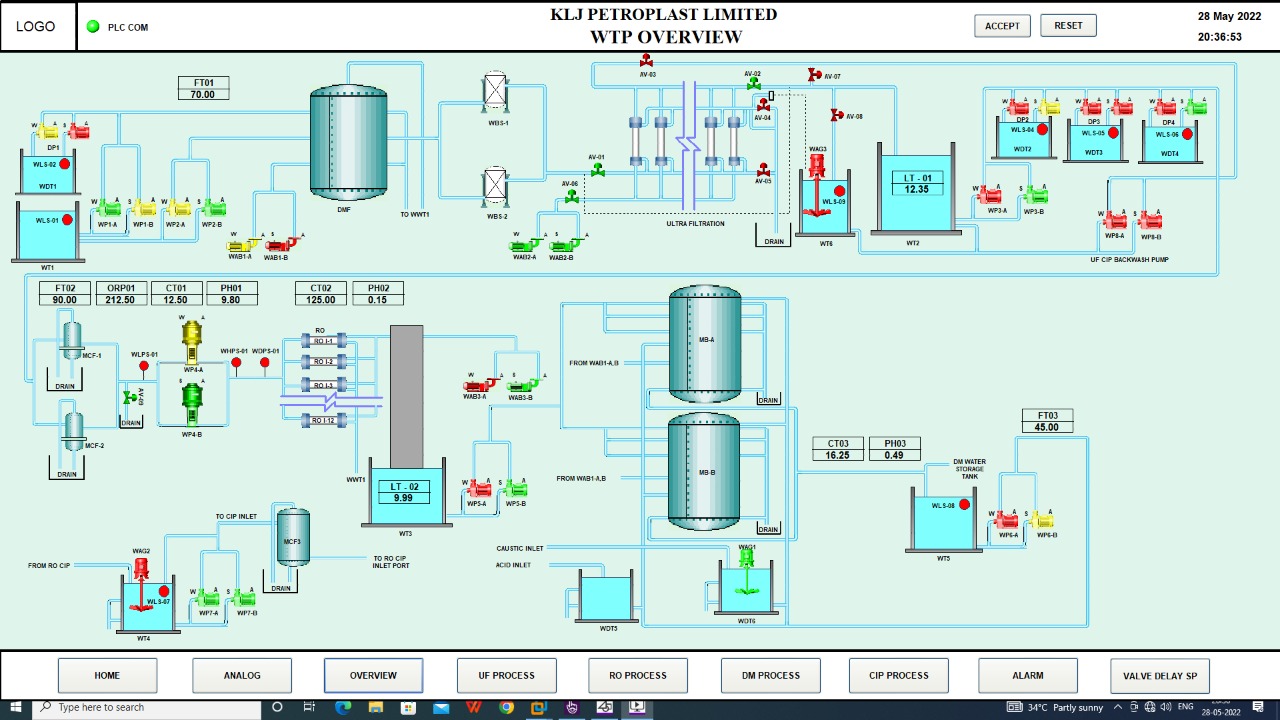The image size is (1280, 720).
Task: Select the WAG3 agitator motor
Action: pyautogui.click(x=817, y=166)
